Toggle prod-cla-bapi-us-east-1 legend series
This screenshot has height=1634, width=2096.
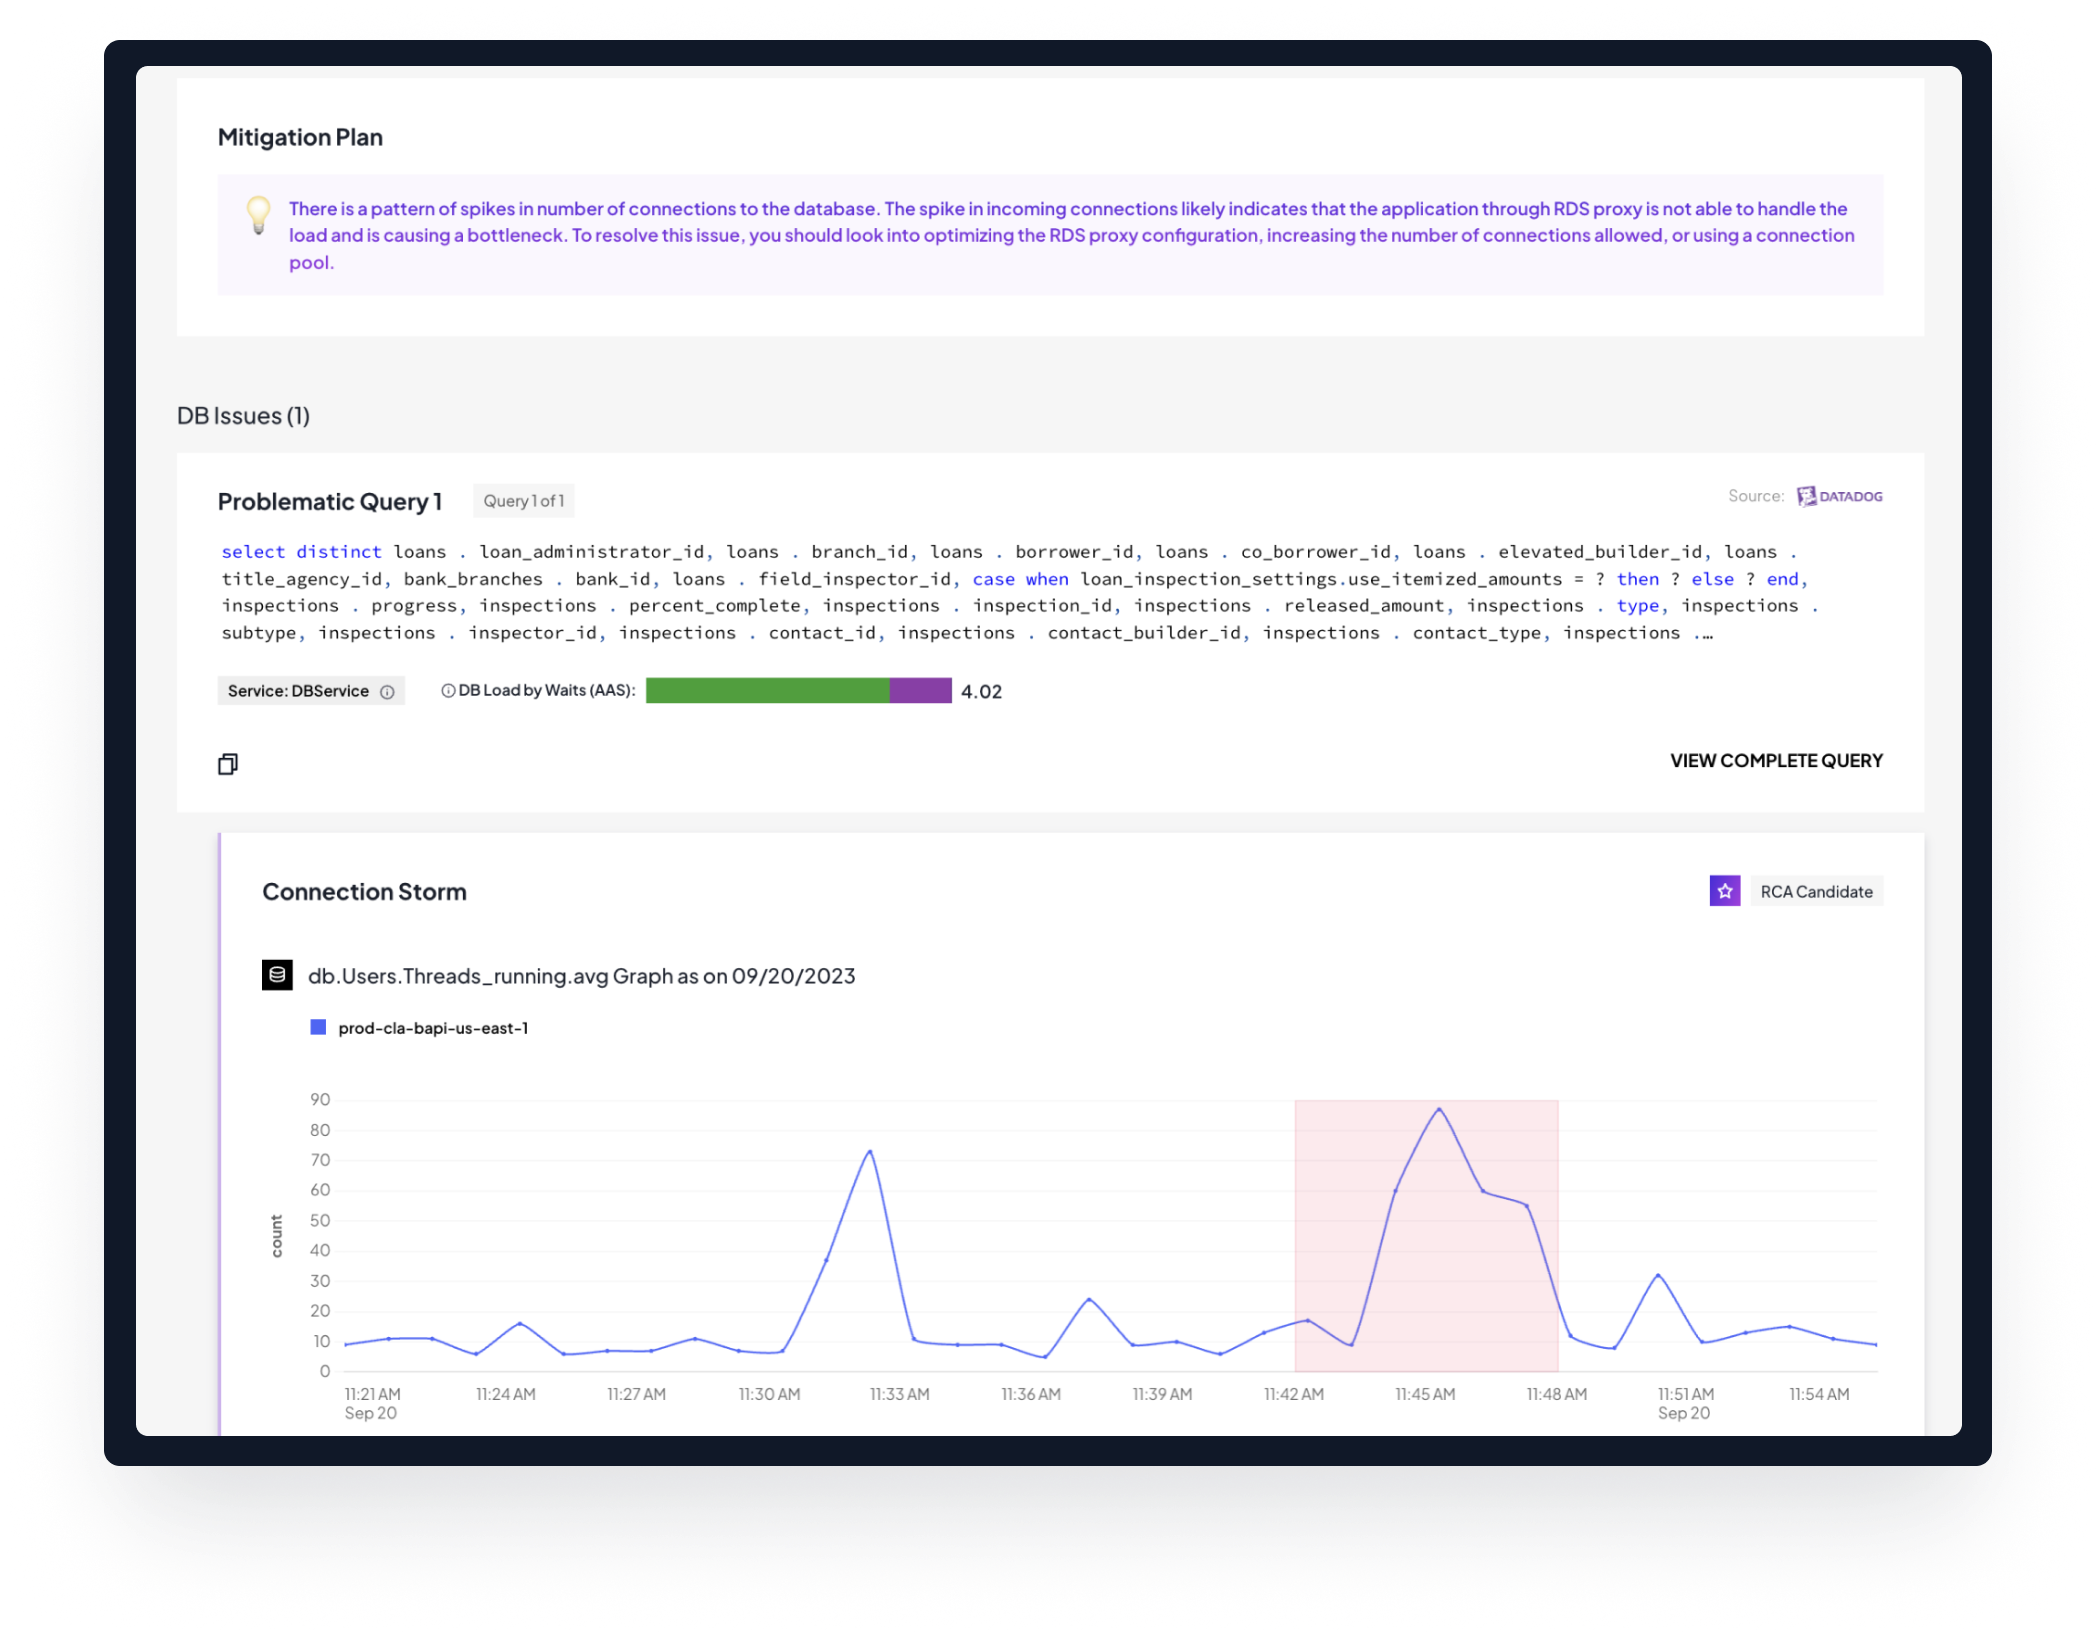point(420,1028)
